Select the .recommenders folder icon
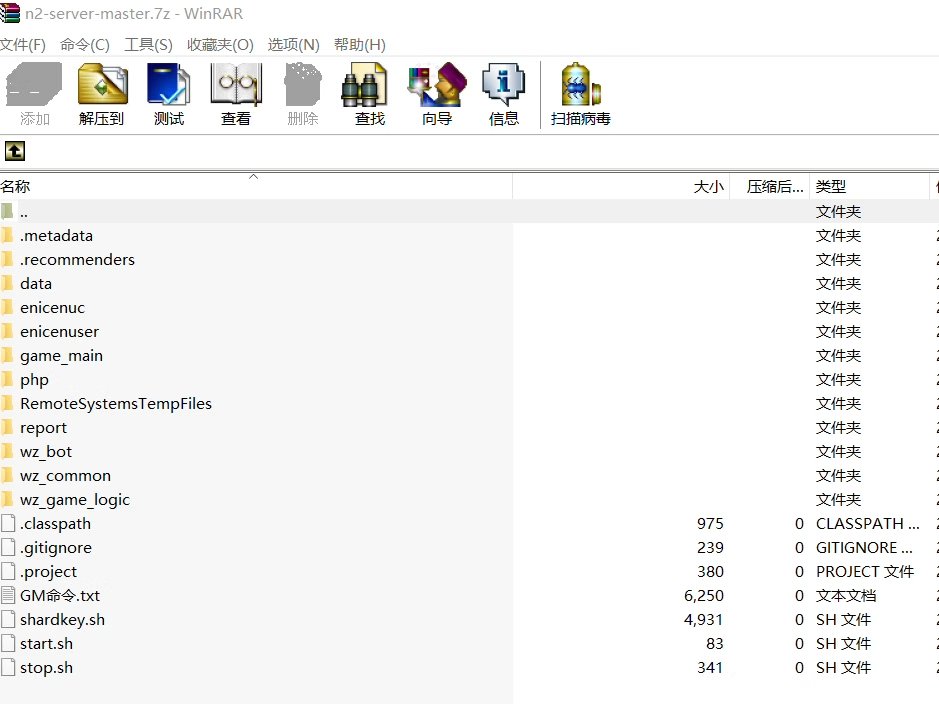 pos(7,259)
